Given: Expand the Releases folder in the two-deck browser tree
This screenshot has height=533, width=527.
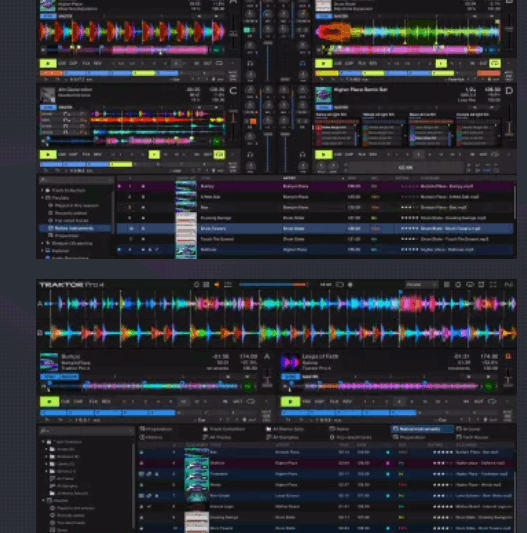Looking at the screenshot, I should pyautogui.click(x=47, y=457).
